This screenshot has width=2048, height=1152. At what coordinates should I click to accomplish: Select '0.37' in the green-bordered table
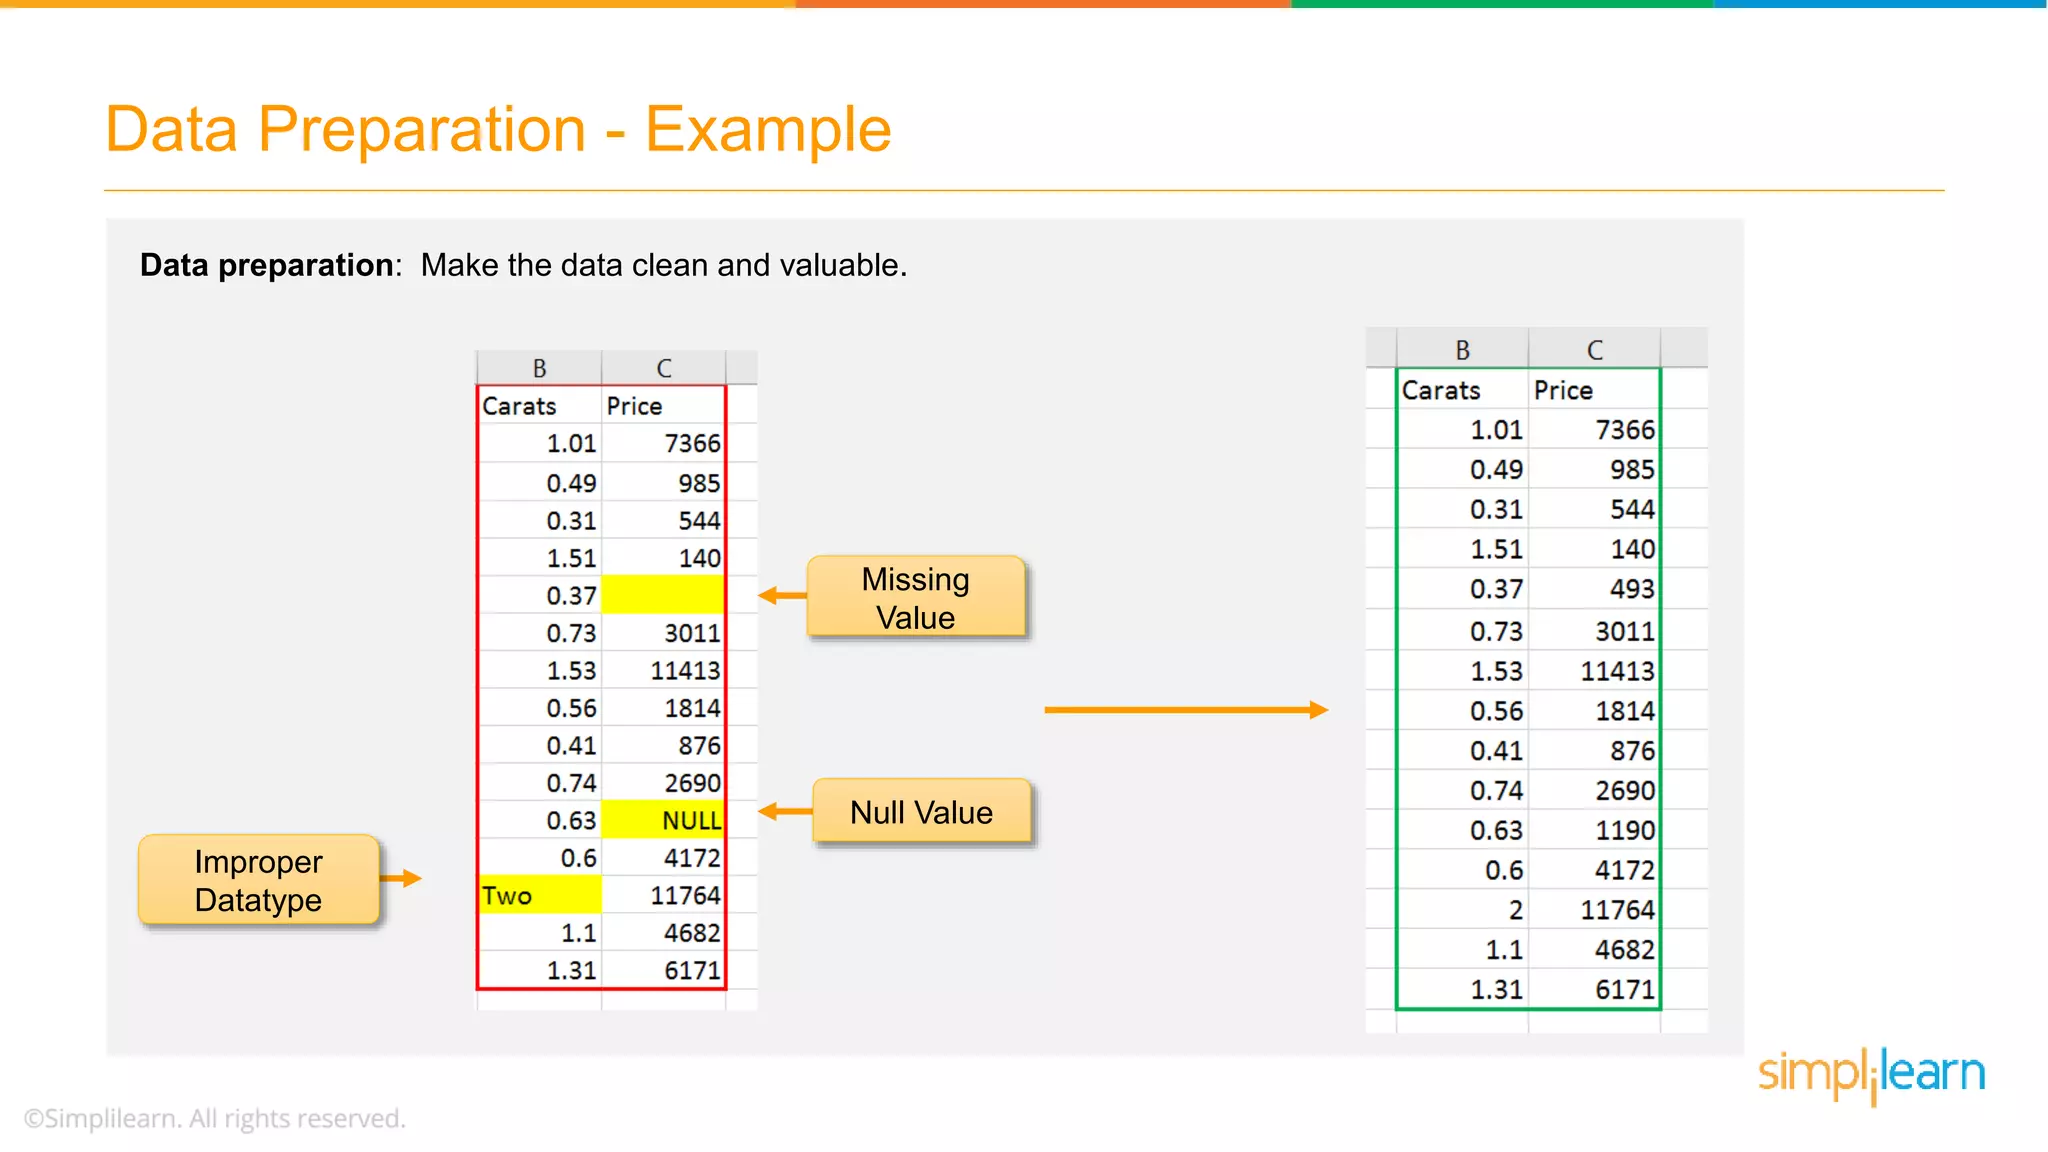pos(1463,589)
